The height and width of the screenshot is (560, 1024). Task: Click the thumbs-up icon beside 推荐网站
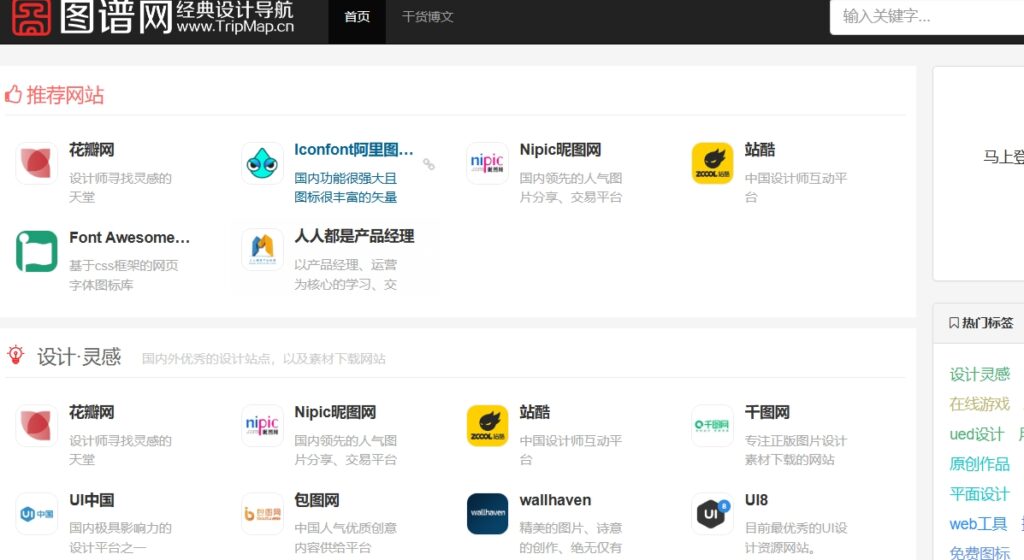13,95
